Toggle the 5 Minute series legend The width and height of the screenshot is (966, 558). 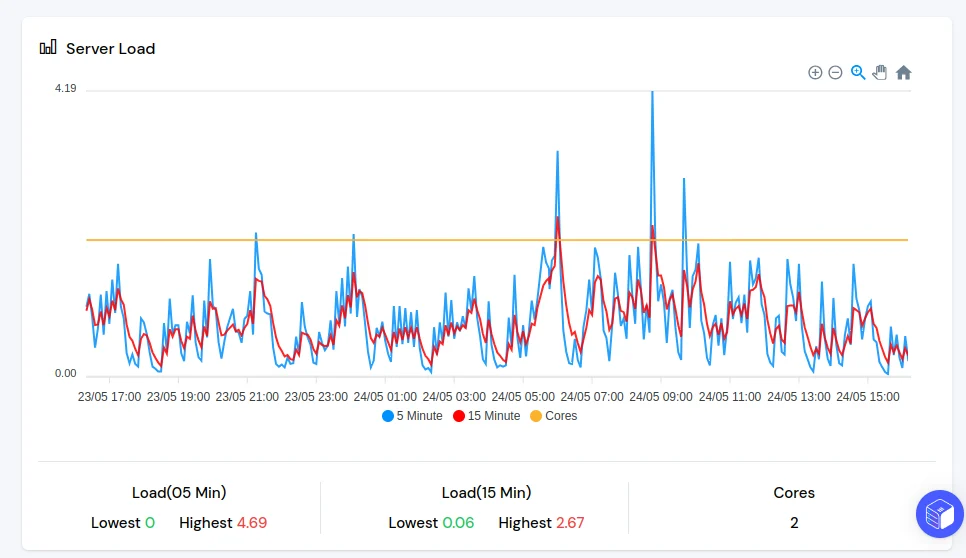tap(412, 416)
